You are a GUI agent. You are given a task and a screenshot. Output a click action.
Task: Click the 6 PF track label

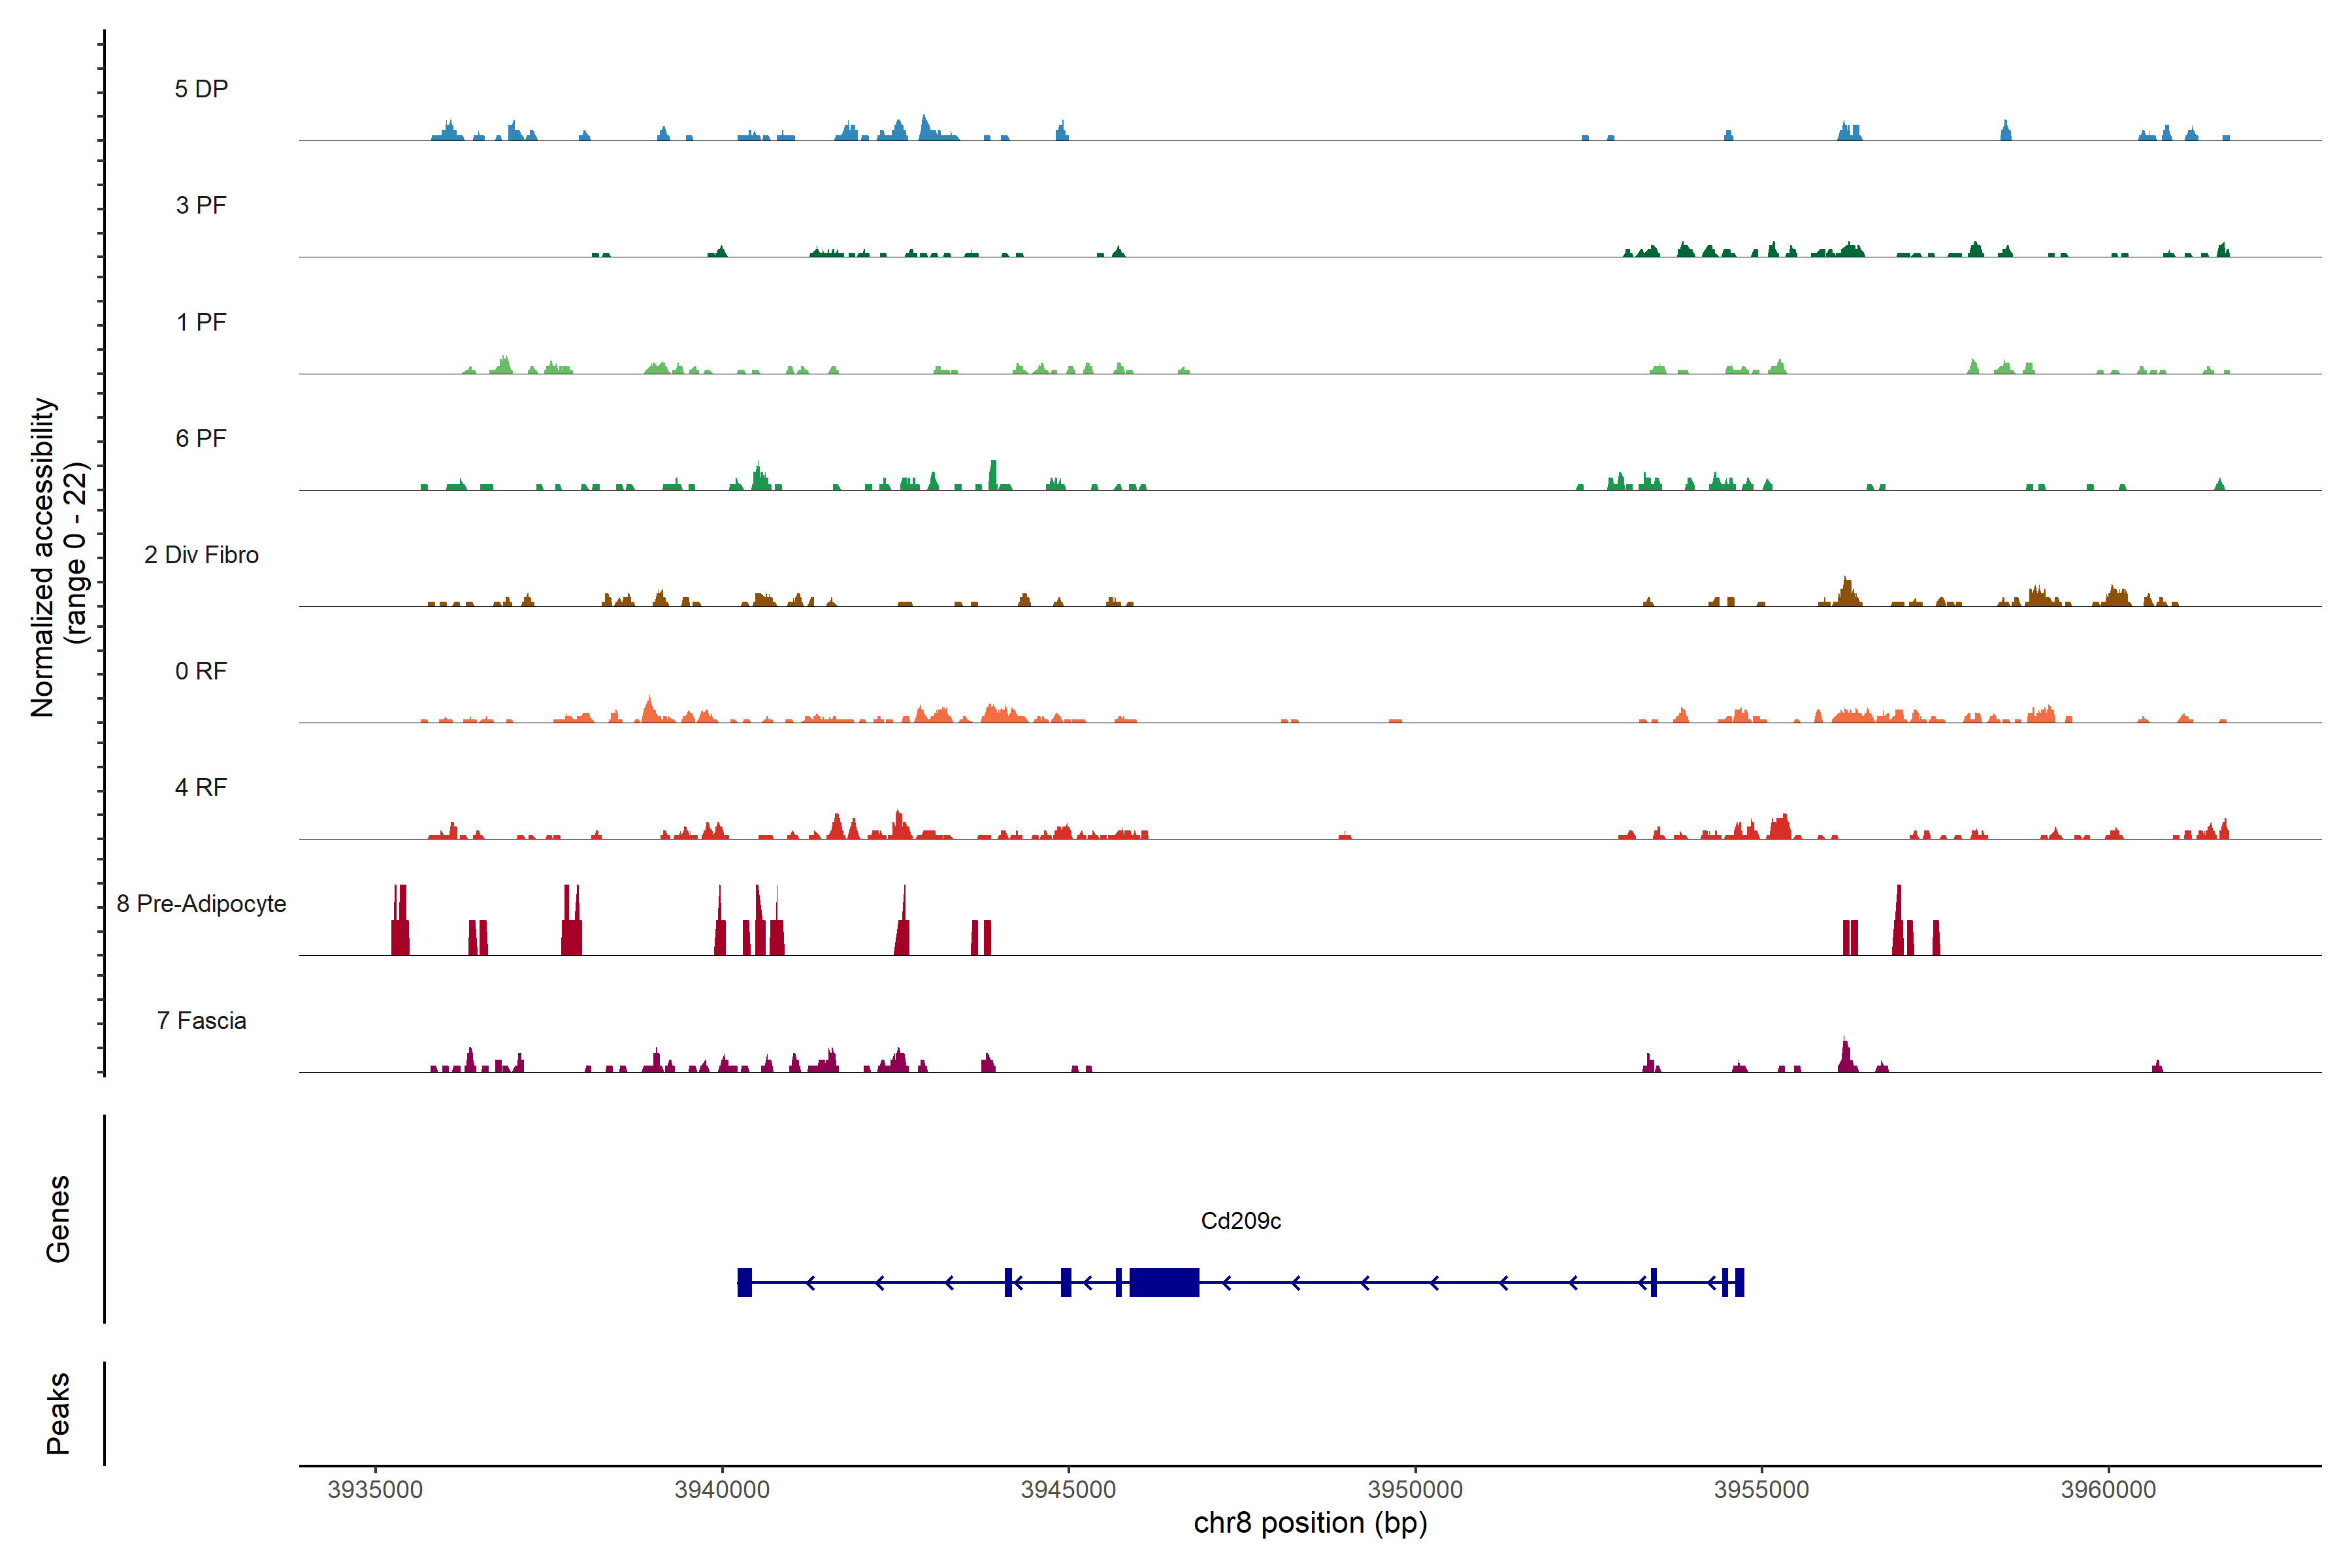[201, 438]
